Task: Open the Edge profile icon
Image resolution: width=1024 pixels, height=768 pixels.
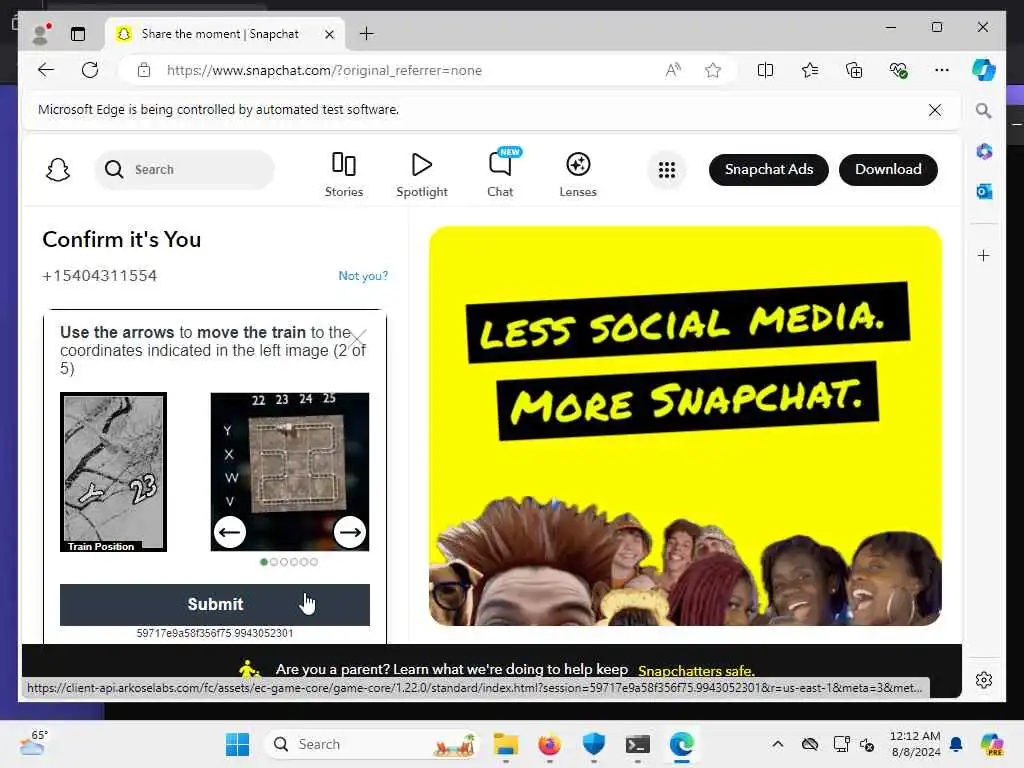Action: 41,34
